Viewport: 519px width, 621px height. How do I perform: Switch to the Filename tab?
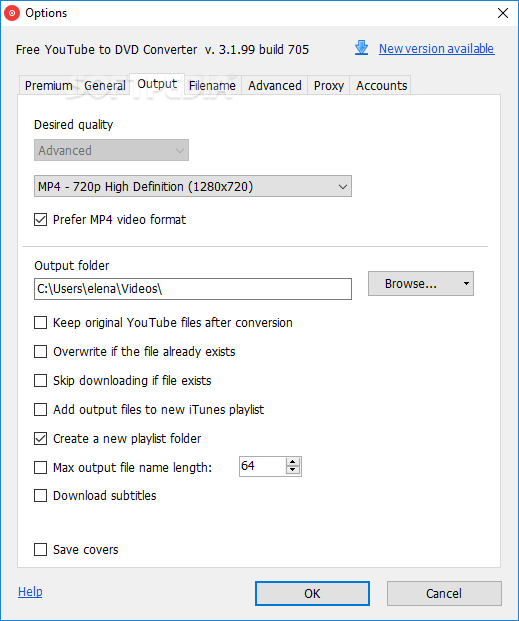coord(212,86)
